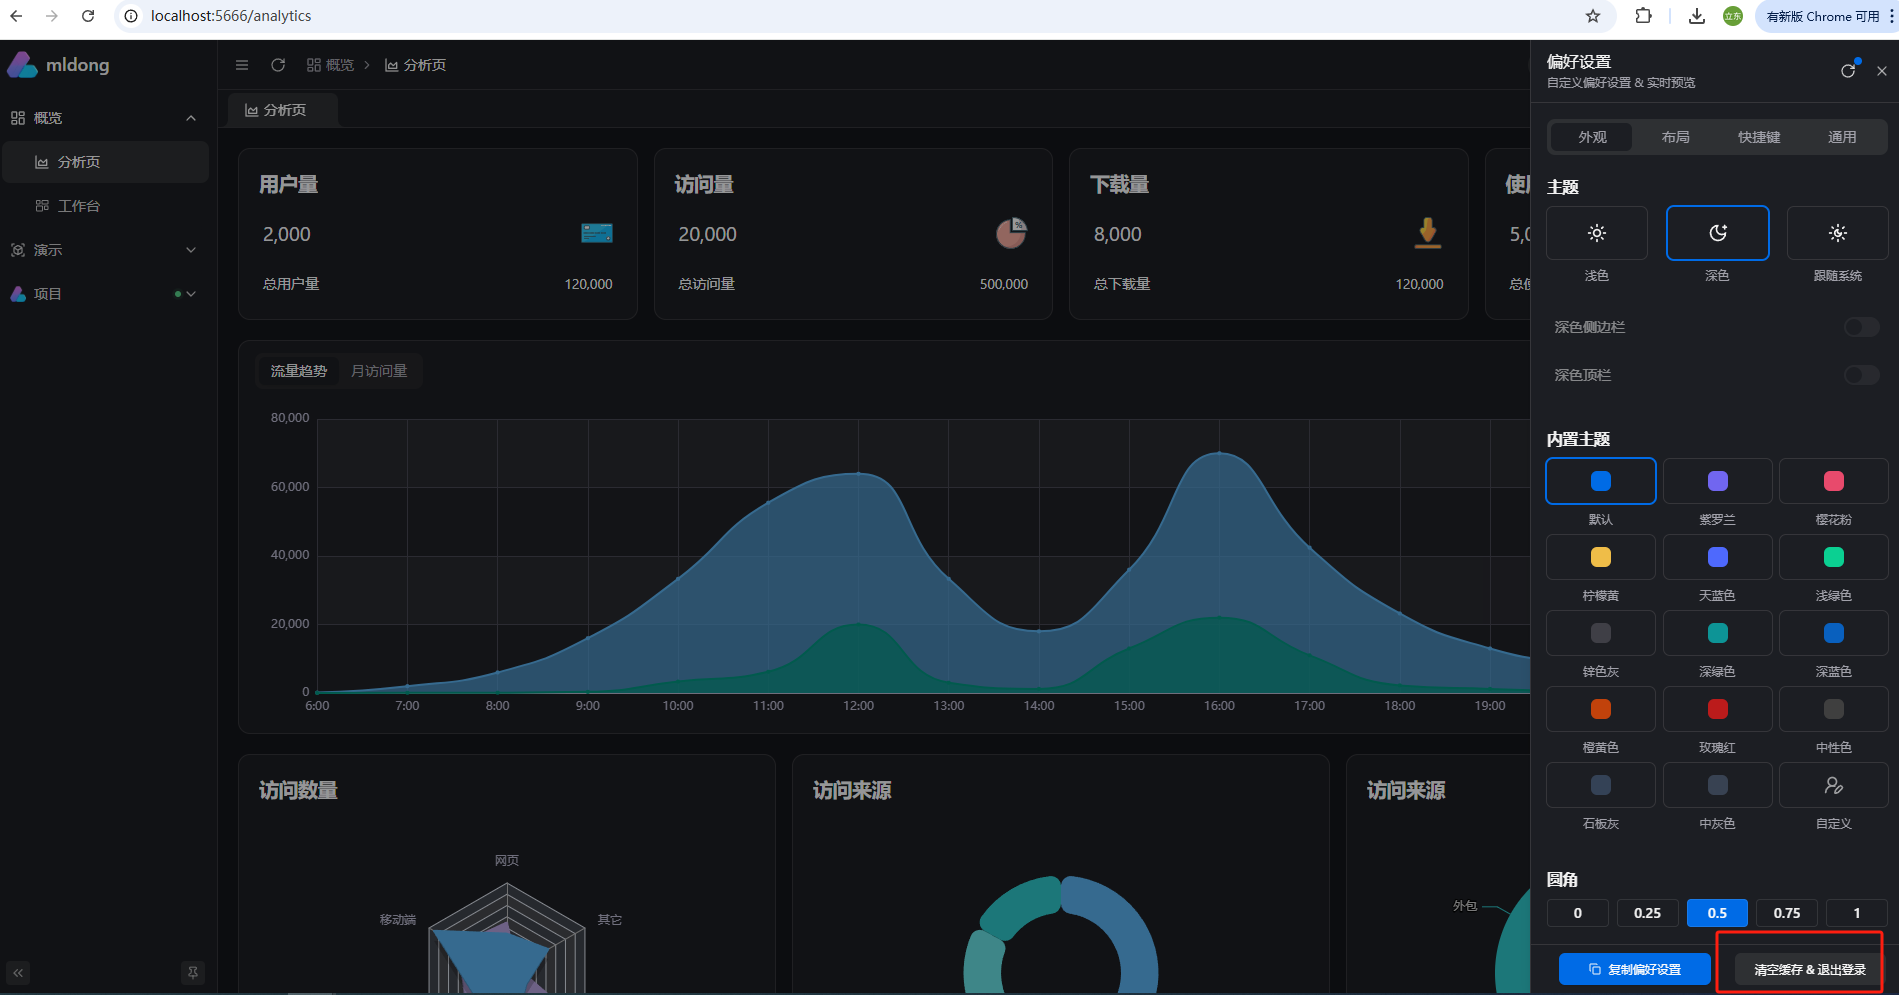Image resolution: width=1899 pixels, height=995 pixels.
Task: Open the browser extensions puzzle icon
Action: coord(1644,16)
